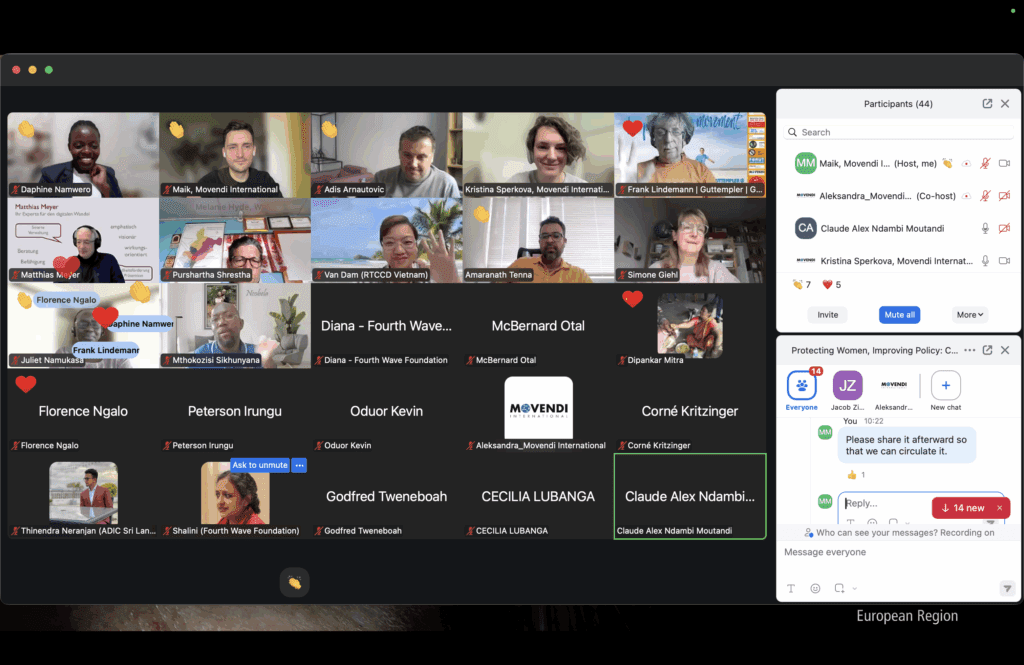
Task: Click the send message arrow icon
Action: point(1006,589)
